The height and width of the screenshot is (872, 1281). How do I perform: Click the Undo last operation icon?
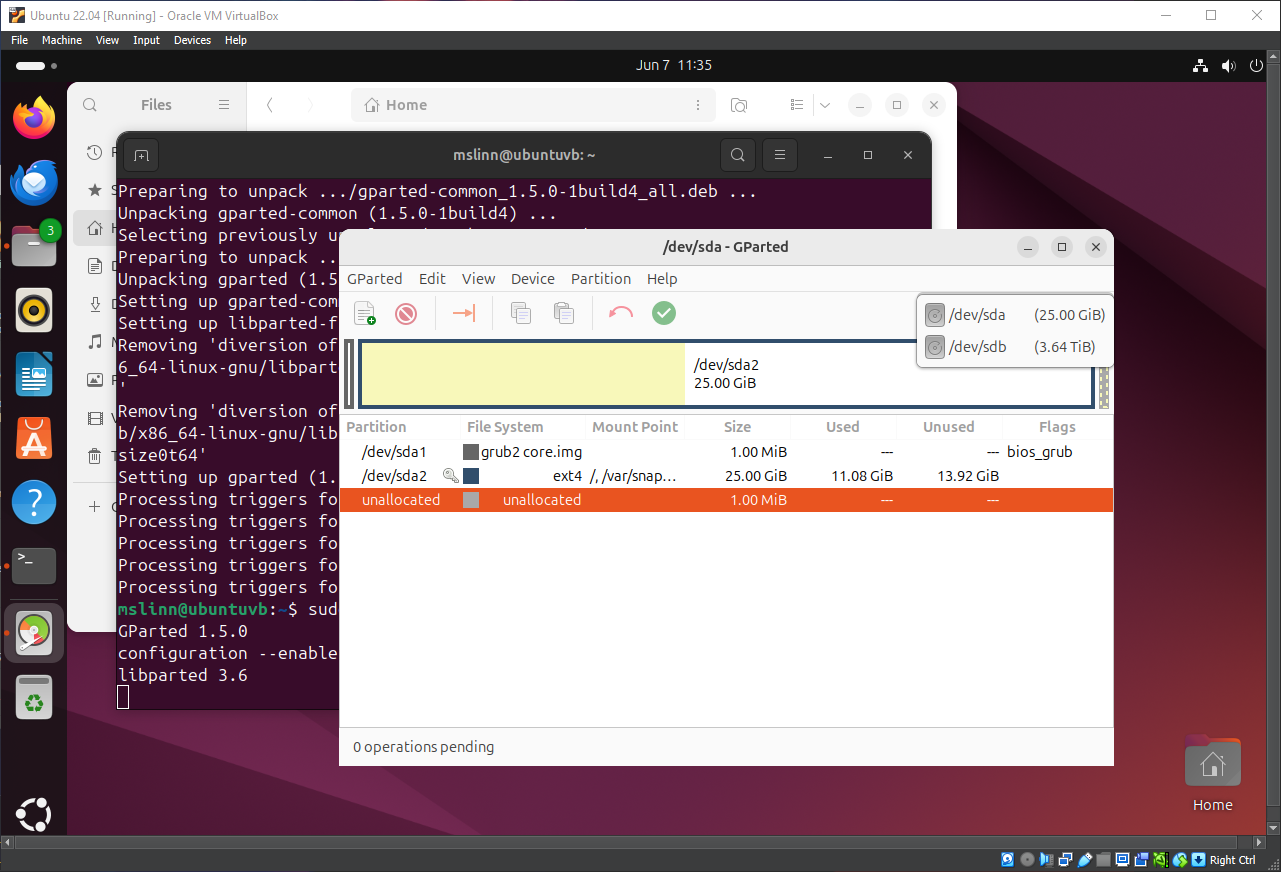[x=621, y=314]
